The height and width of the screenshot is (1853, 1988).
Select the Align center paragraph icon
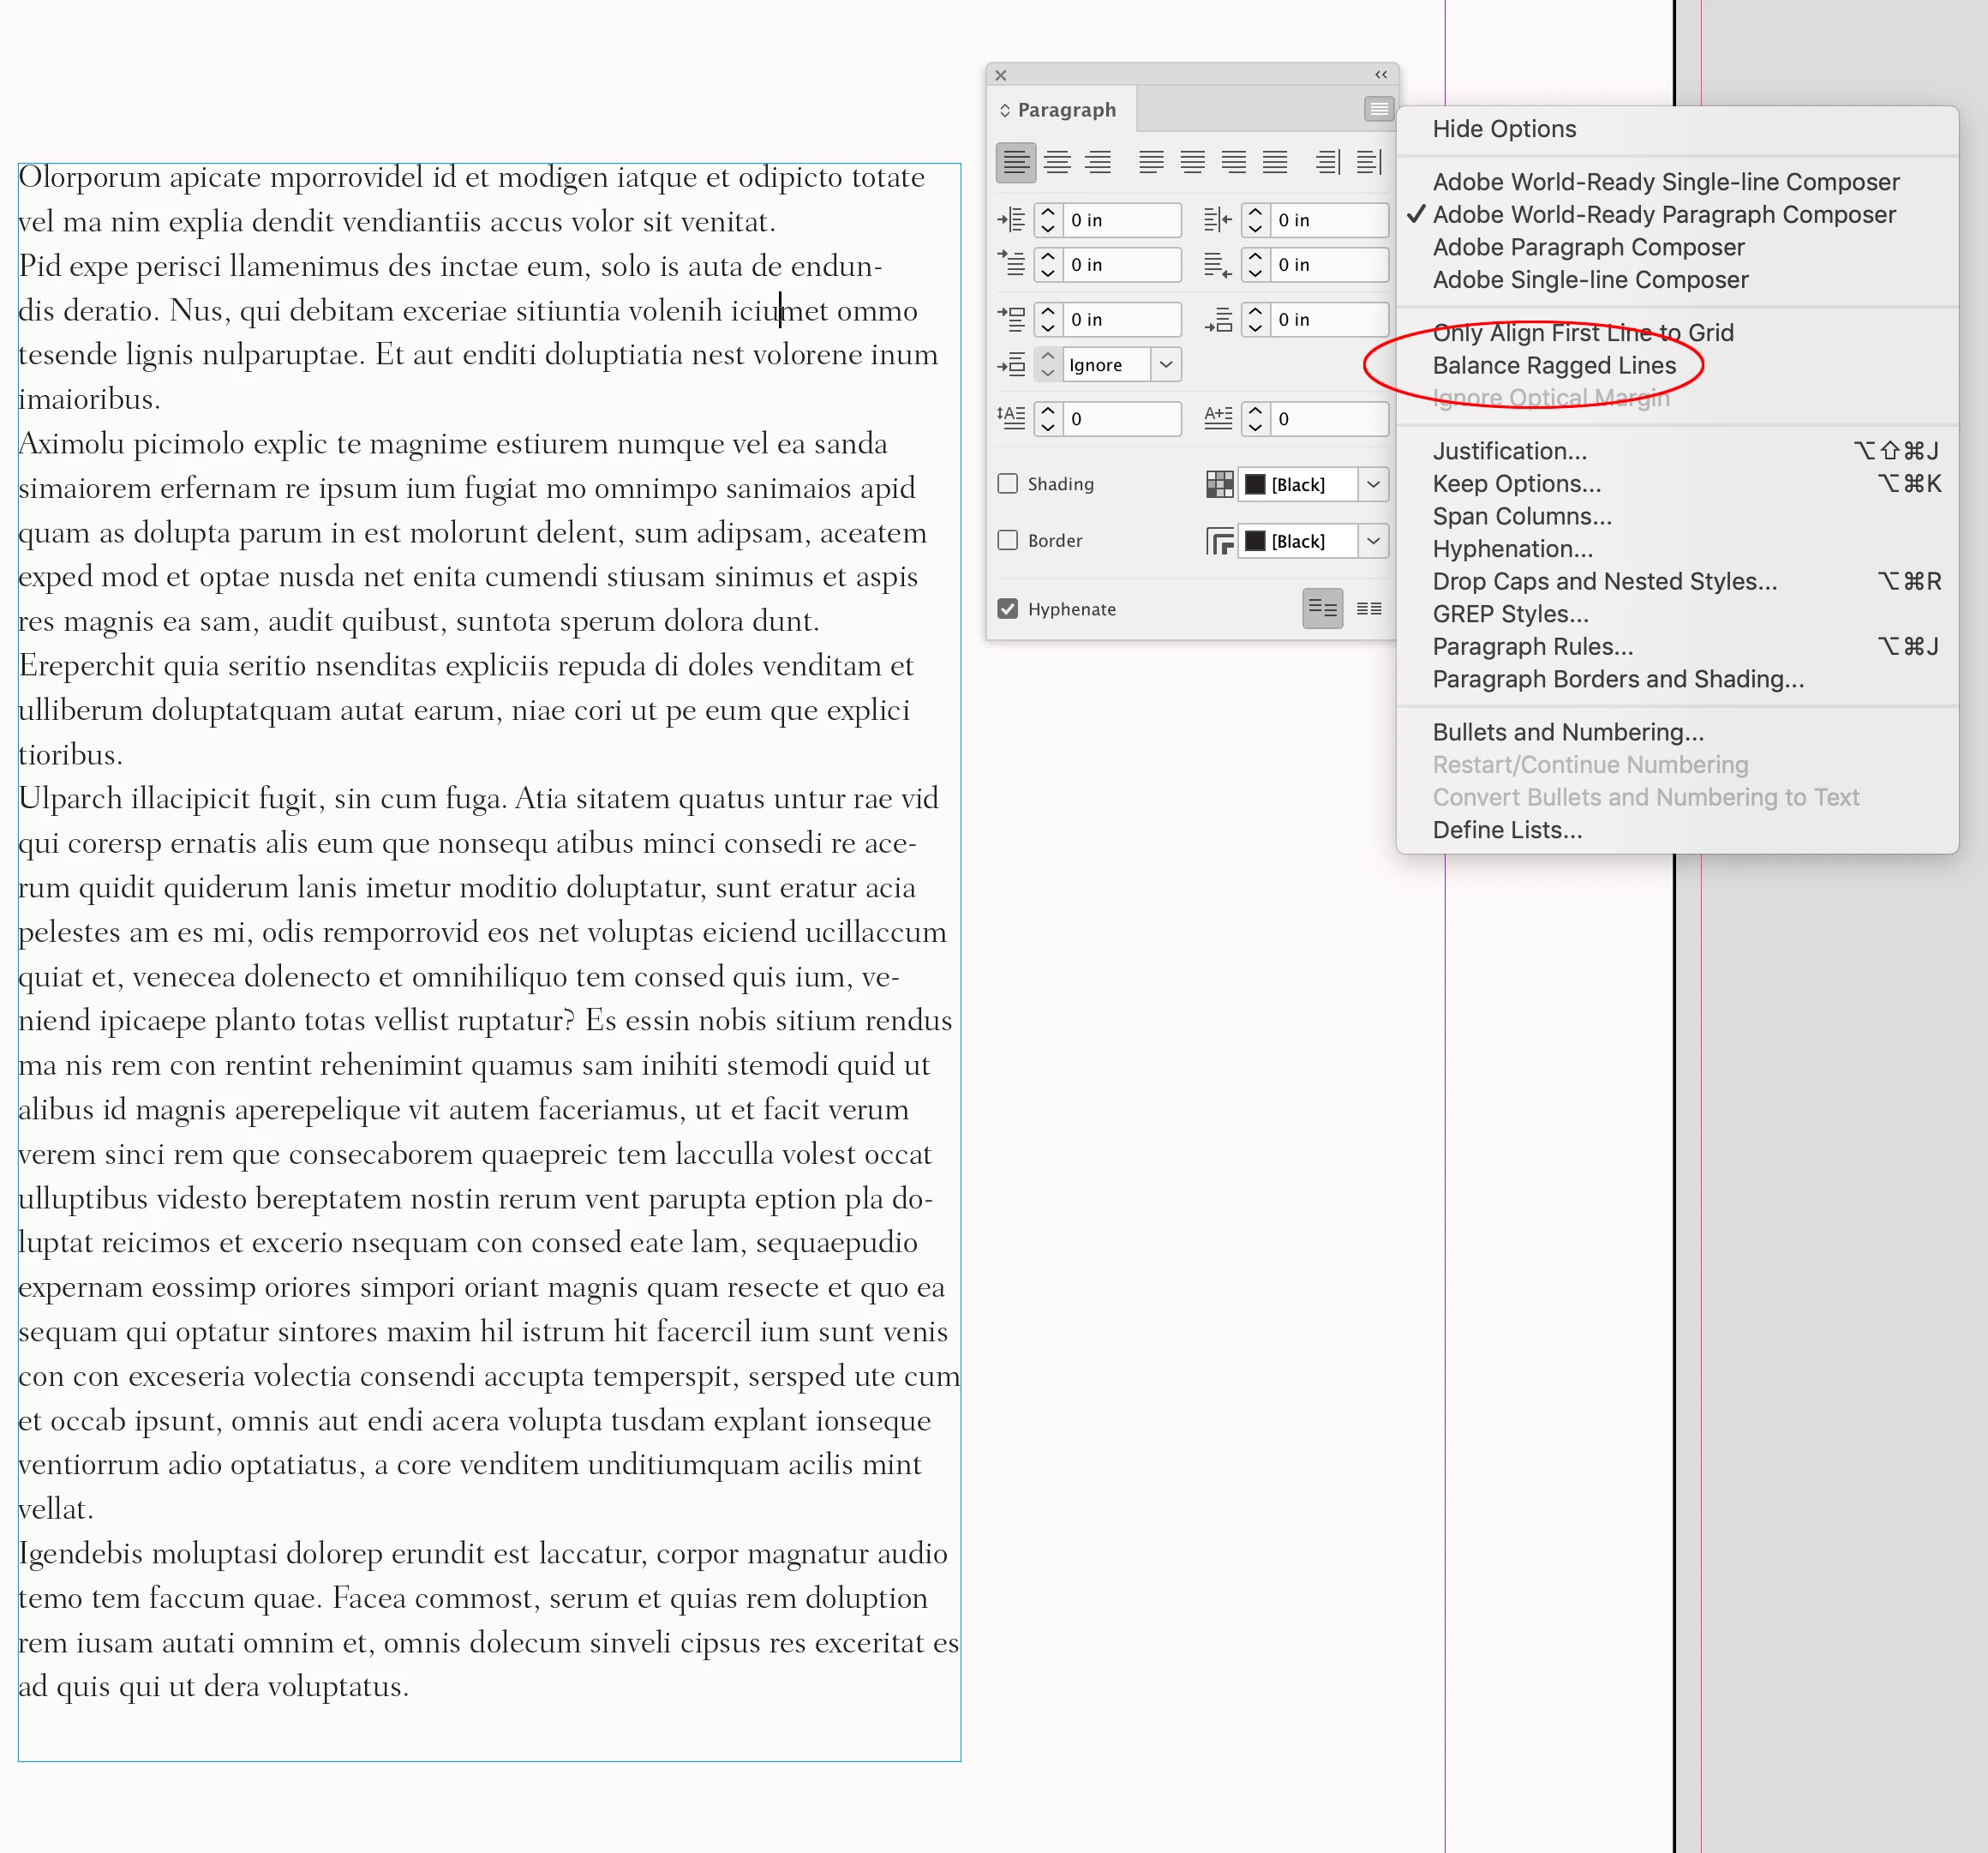tap(1057, 162)
